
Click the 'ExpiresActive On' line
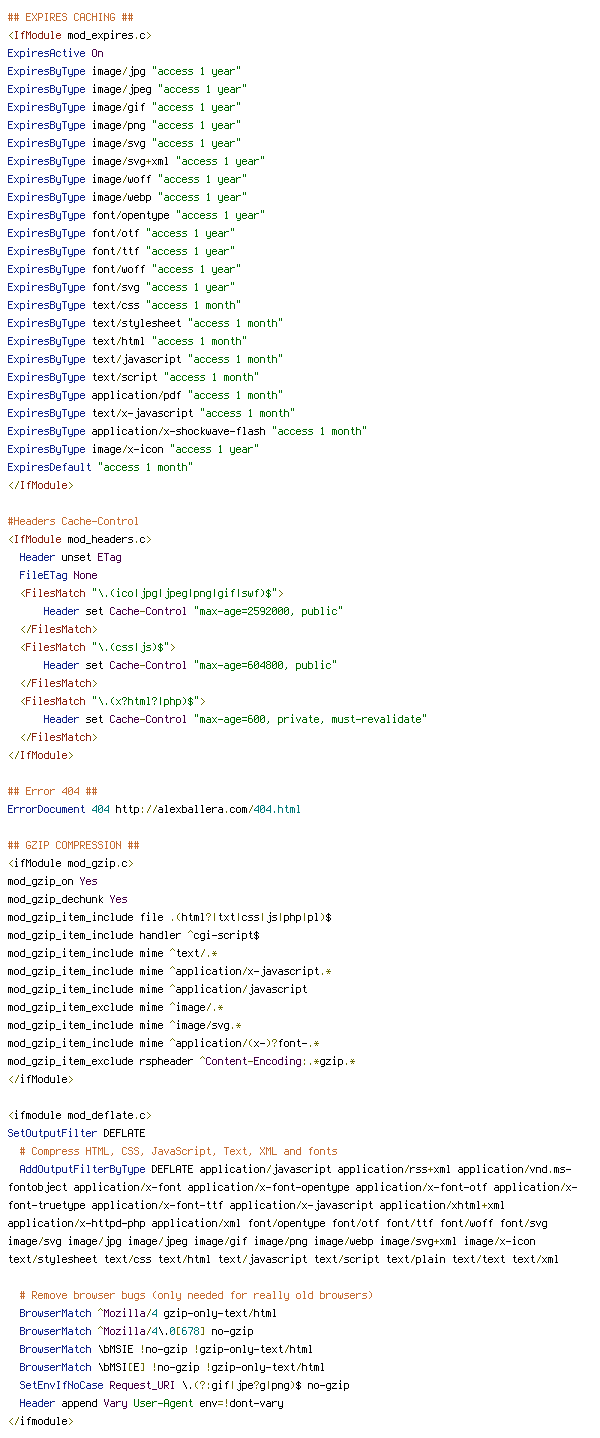[55, 53]
